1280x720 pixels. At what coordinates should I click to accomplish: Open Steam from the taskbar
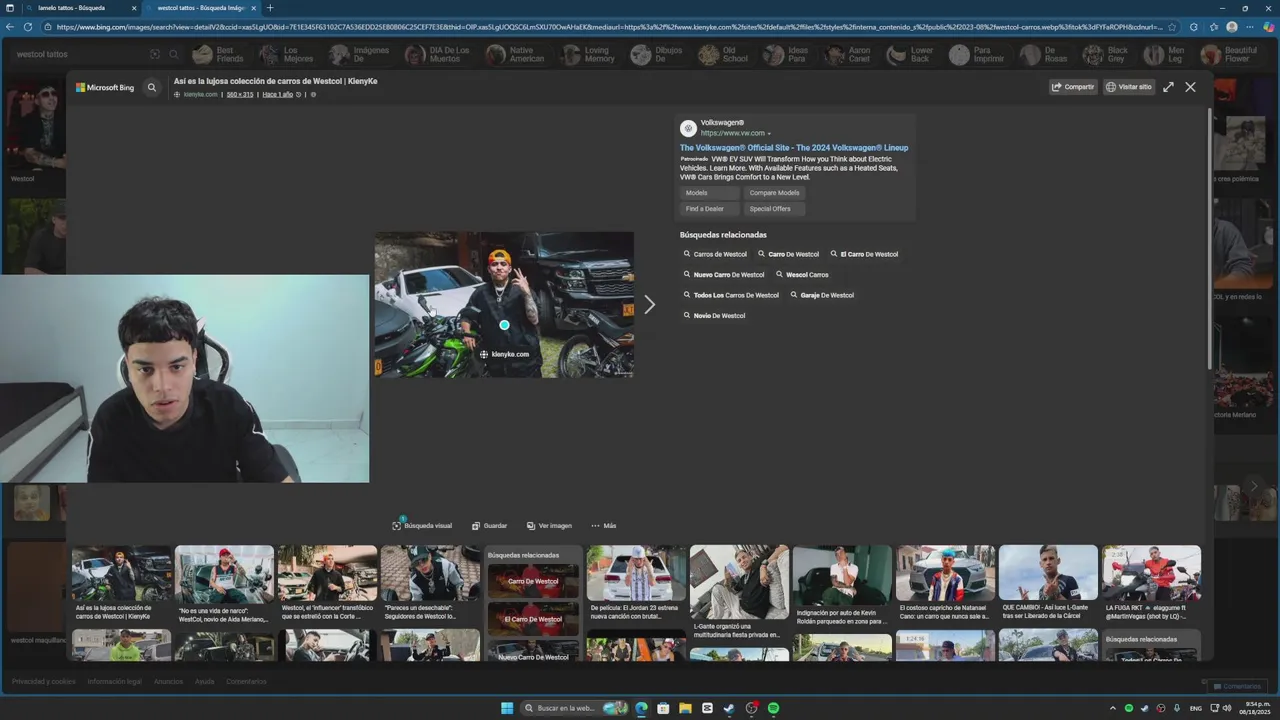(730, 708)
